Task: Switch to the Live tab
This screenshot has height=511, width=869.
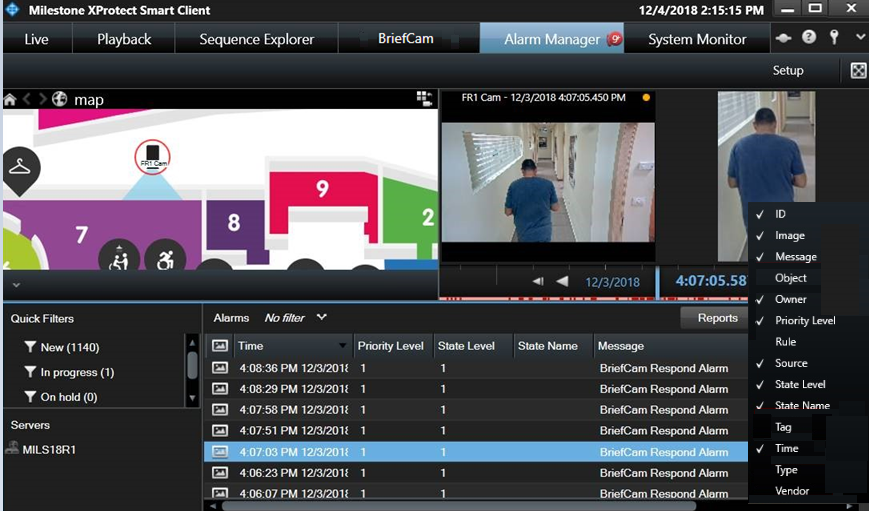Action: (37, 39)
